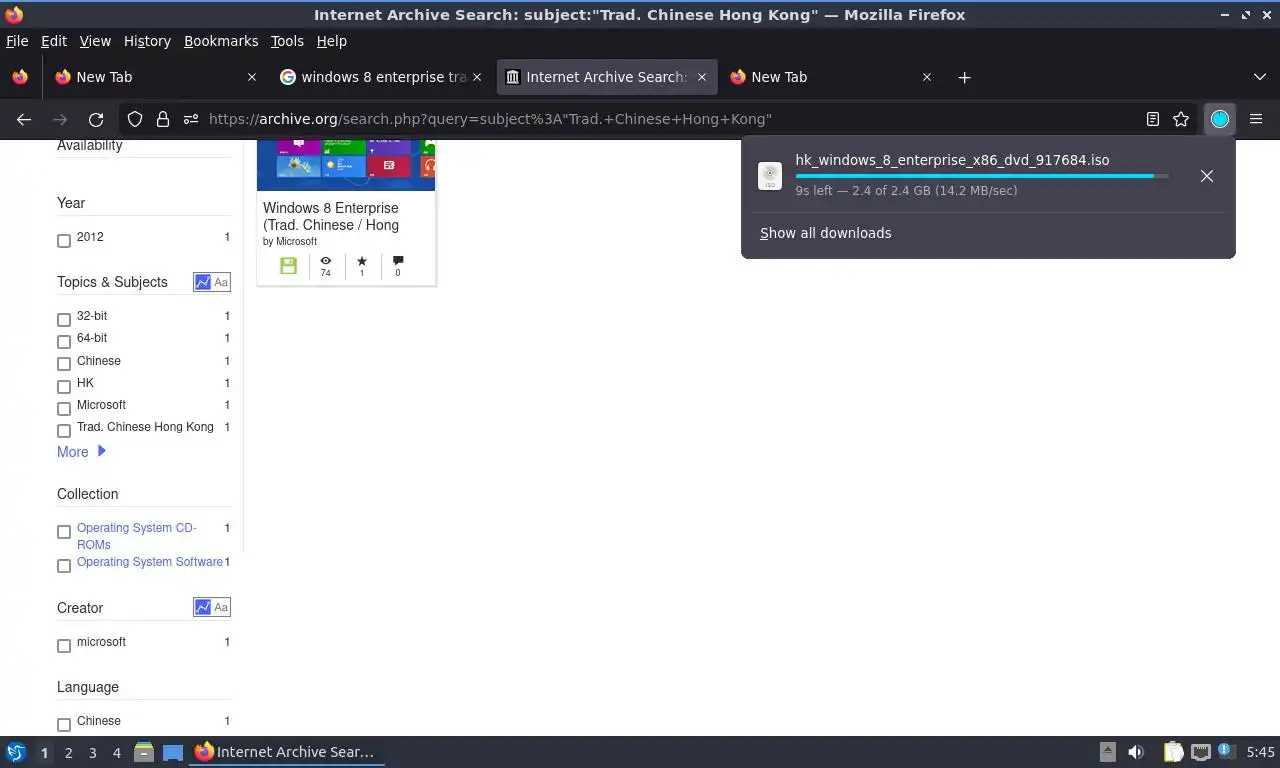Open the Edit menu

coord(54,41)
